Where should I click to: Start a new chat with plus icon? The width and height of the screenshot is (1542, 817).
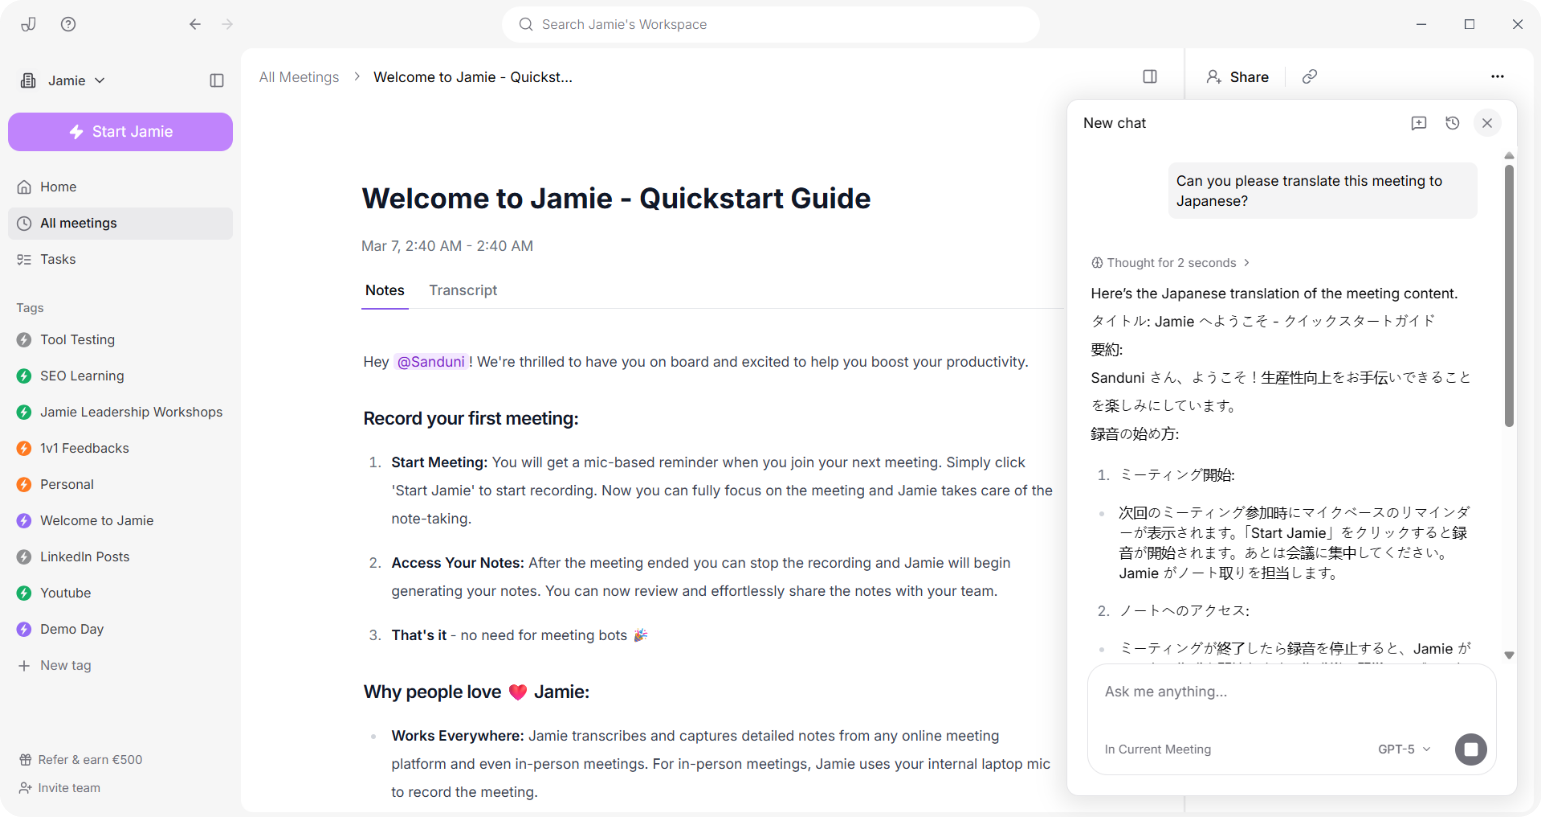1418,123
